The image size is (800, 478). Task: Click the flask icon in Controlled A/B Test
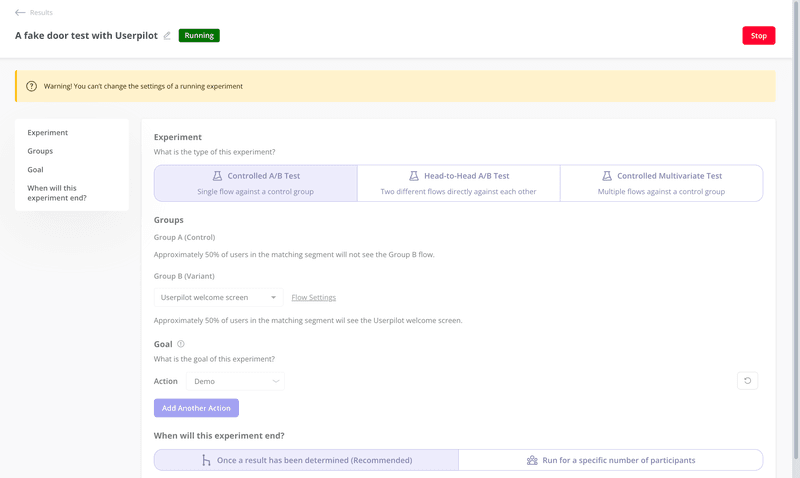217,176
